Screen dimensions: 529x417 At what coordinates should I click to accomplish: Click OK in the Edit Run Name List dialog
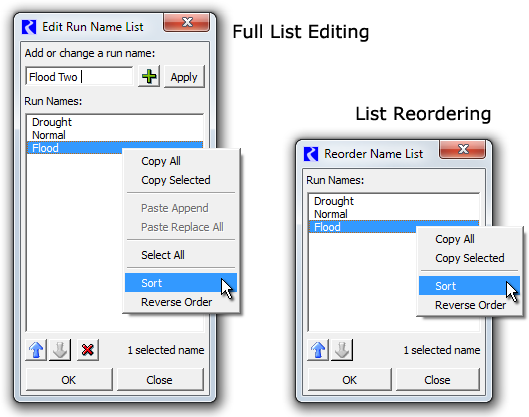69,380
